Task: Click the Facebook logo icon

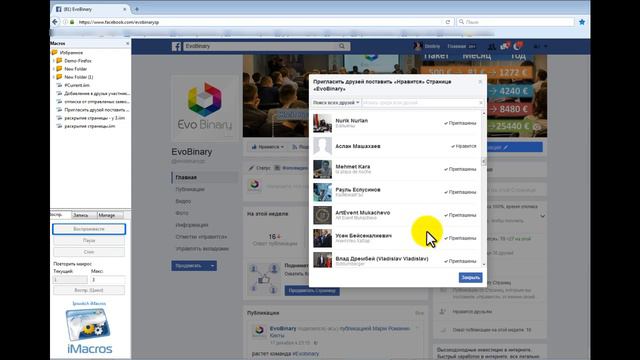Action: 176,47
